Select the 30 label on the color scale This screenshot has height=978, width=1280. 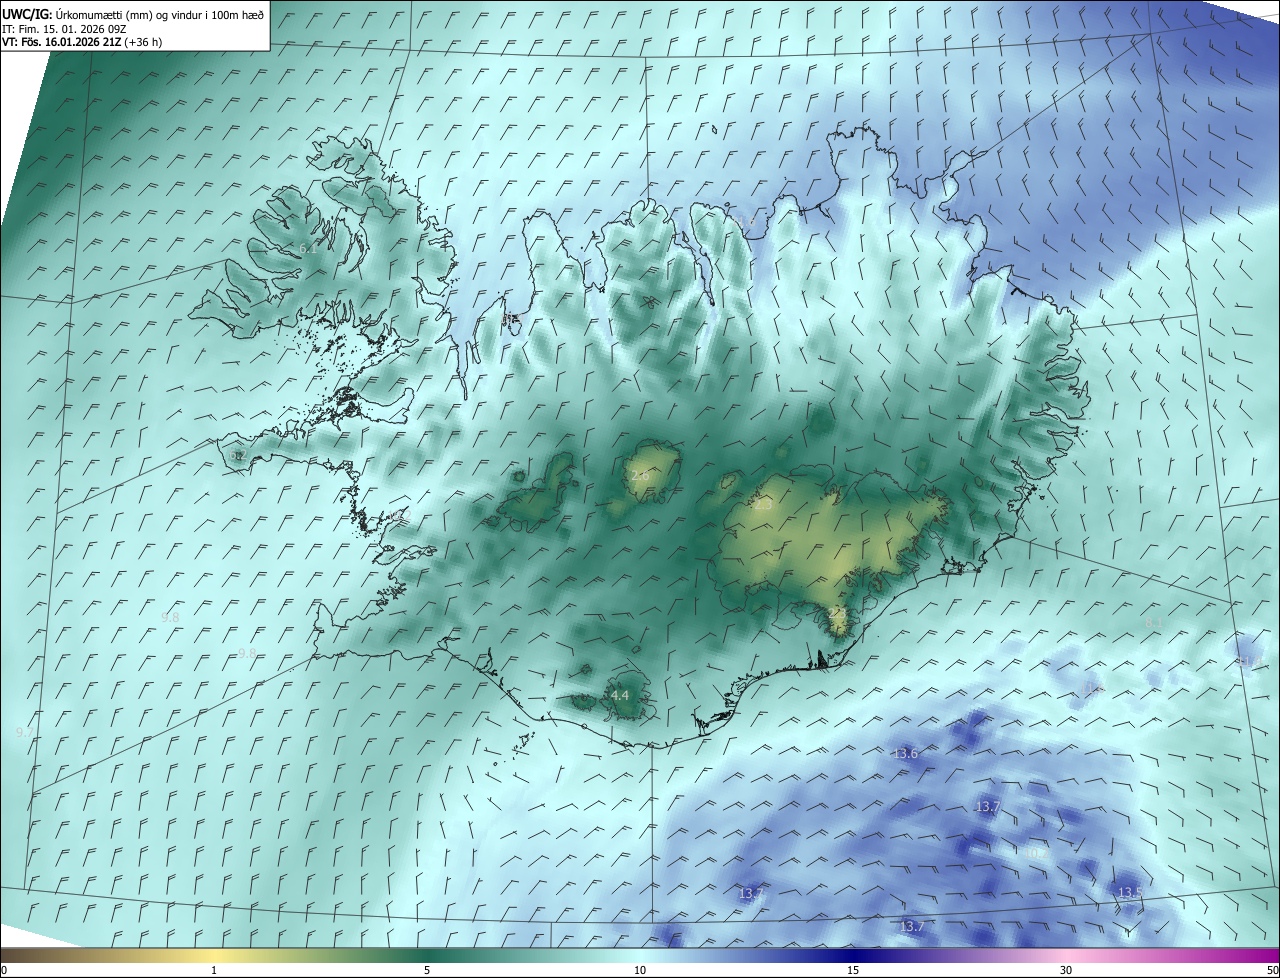pyautogui.click(x=1066, y=971)
